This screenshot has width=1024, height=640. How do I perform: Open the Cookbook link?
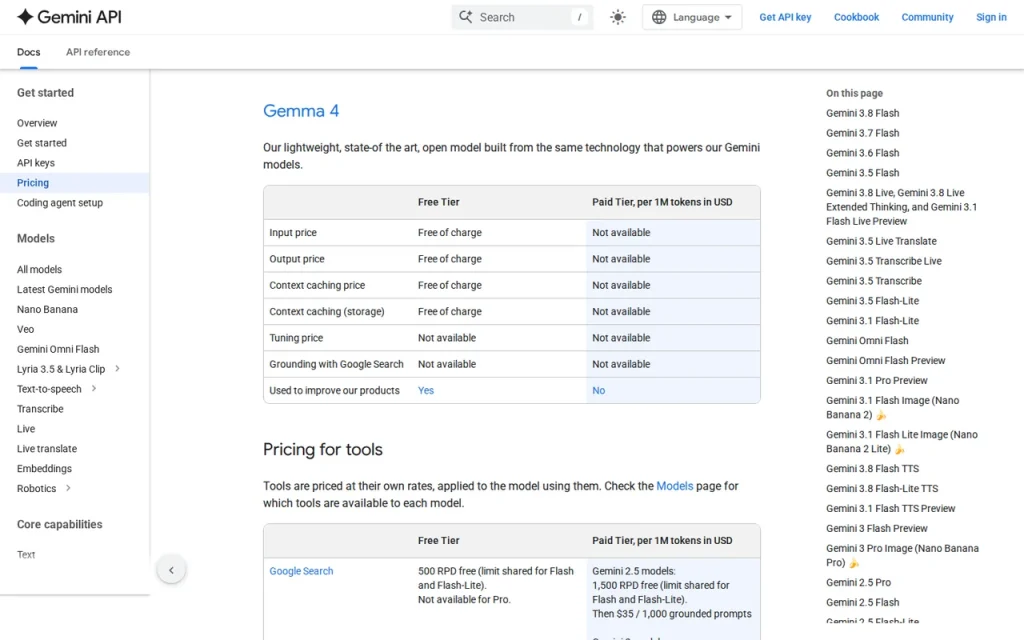click(856, 17)
